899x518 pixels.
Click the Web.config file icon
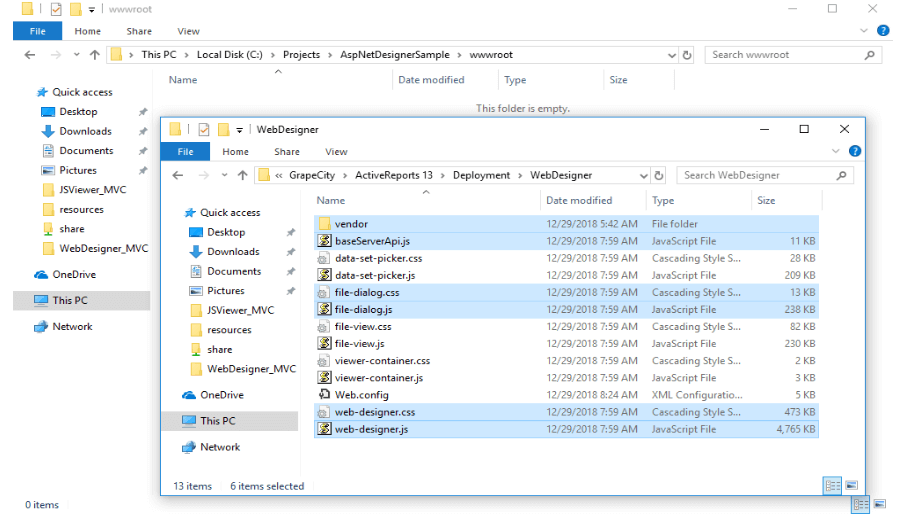[325, 395]
